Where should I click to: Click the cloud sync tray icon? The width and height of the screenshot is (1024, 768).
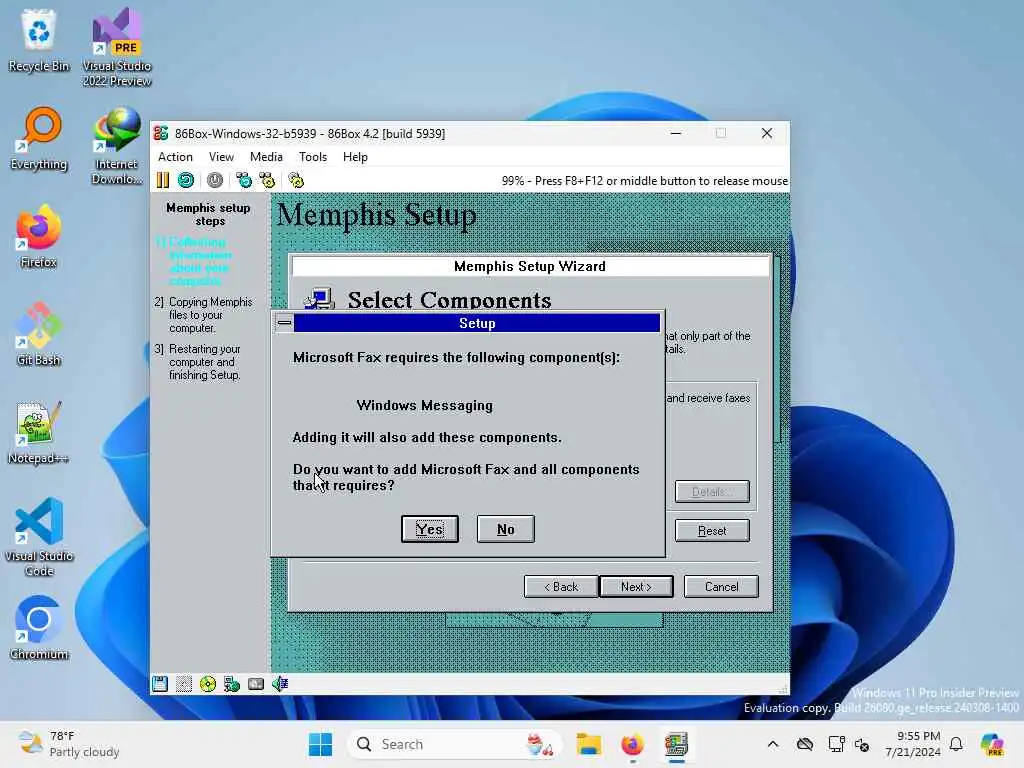[805, 744]
